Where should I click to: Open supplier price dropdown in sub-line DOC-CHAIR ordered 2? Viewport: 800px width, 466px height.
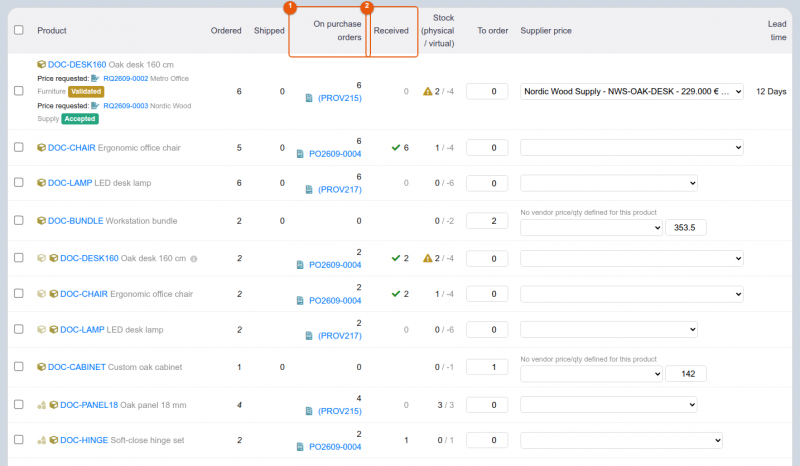(632, 294)
